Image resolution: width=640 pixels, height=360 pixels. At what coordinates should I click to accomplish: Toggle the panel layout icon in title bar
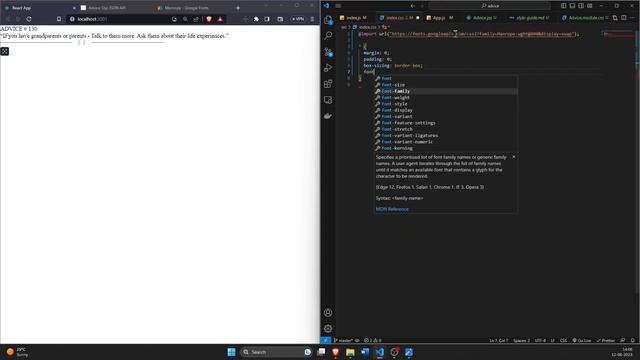(572, 6)
